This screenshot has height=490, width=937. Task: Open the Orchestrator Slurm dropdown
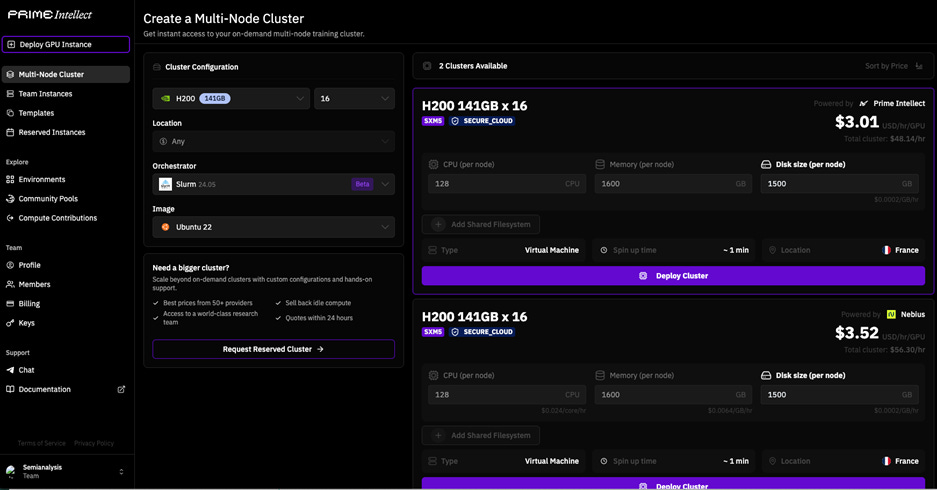point(274,184)
